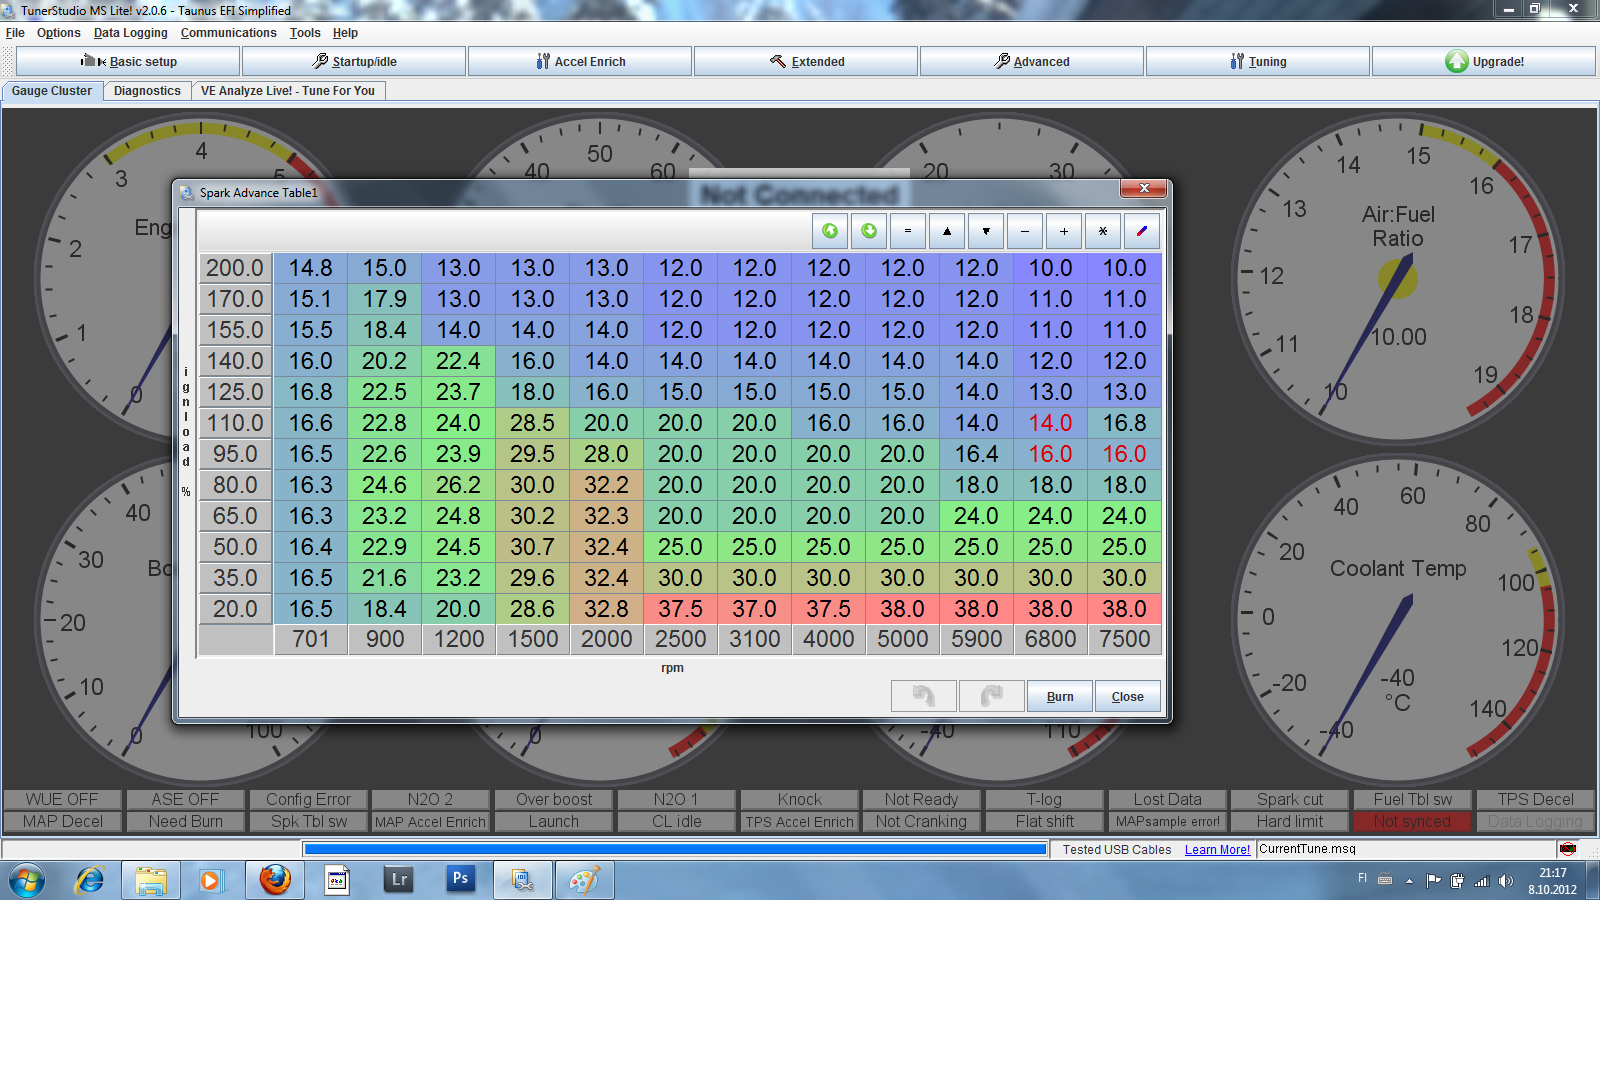
Task: Switch to the Diagnostics tab
Action: pyautogui.click(x=147, y=91)
